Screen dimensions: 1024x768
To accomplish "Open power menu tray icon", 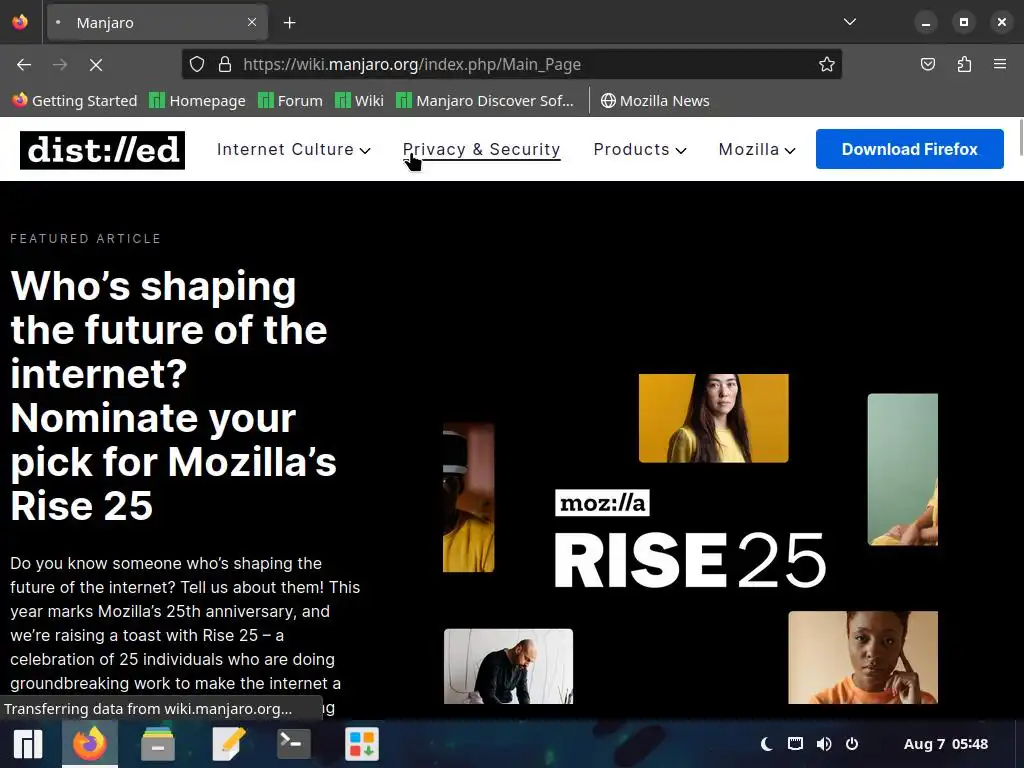I will click(x=852, y=744).
